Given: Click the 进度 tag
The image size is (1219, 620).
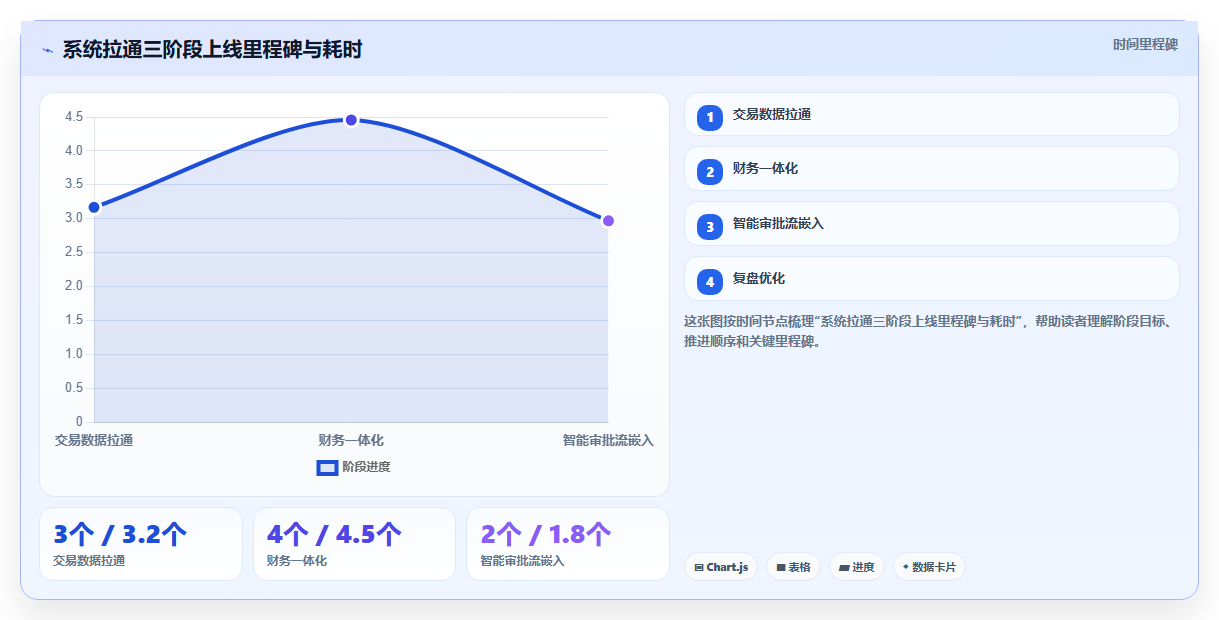Looking at the screenshot, I should point(857,567).
